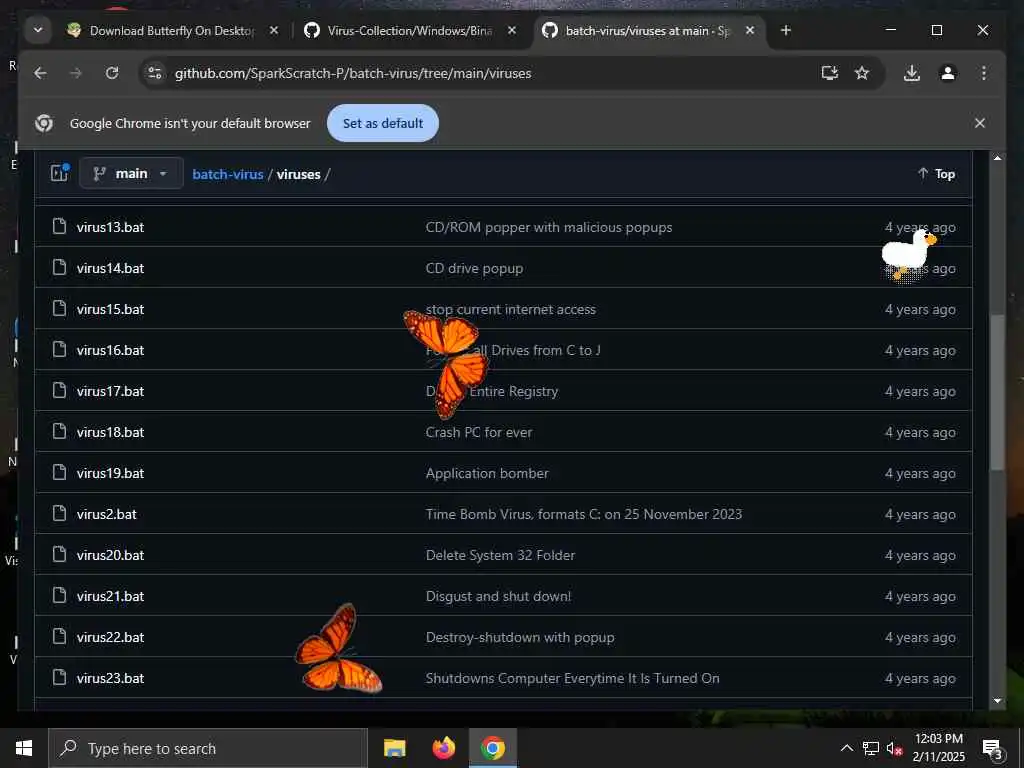
Task: Open File Explorer from taskbar
Action: pos(394,748)
